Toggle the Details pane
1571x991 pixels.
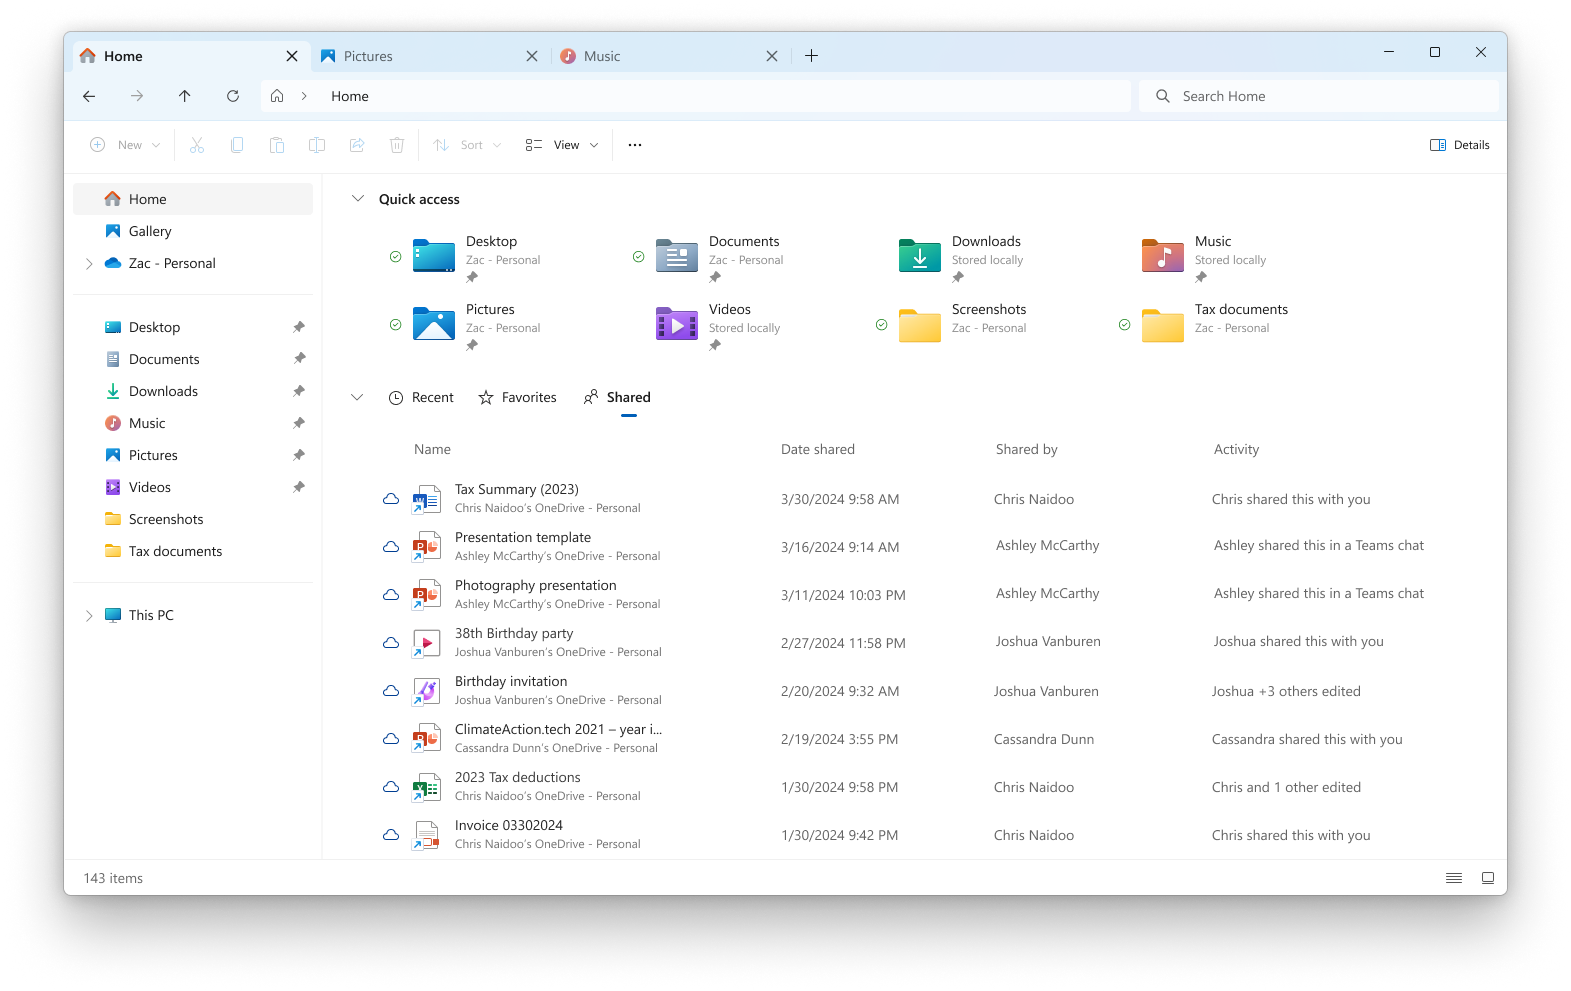click(x=1460, y=145)
